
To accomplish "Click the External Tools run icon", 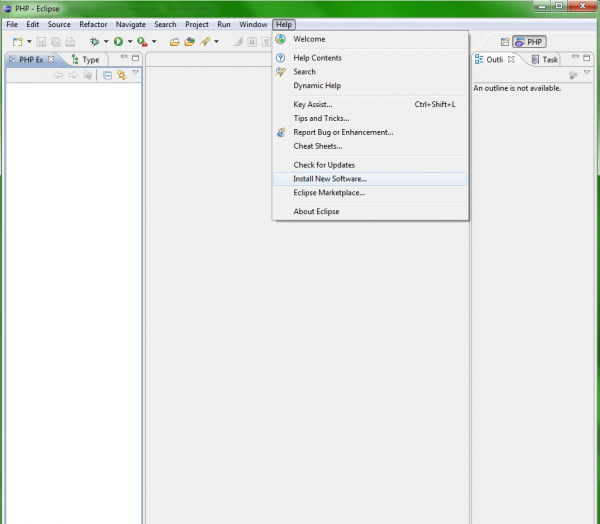I will pyautogui.click(x=142, y=42).
